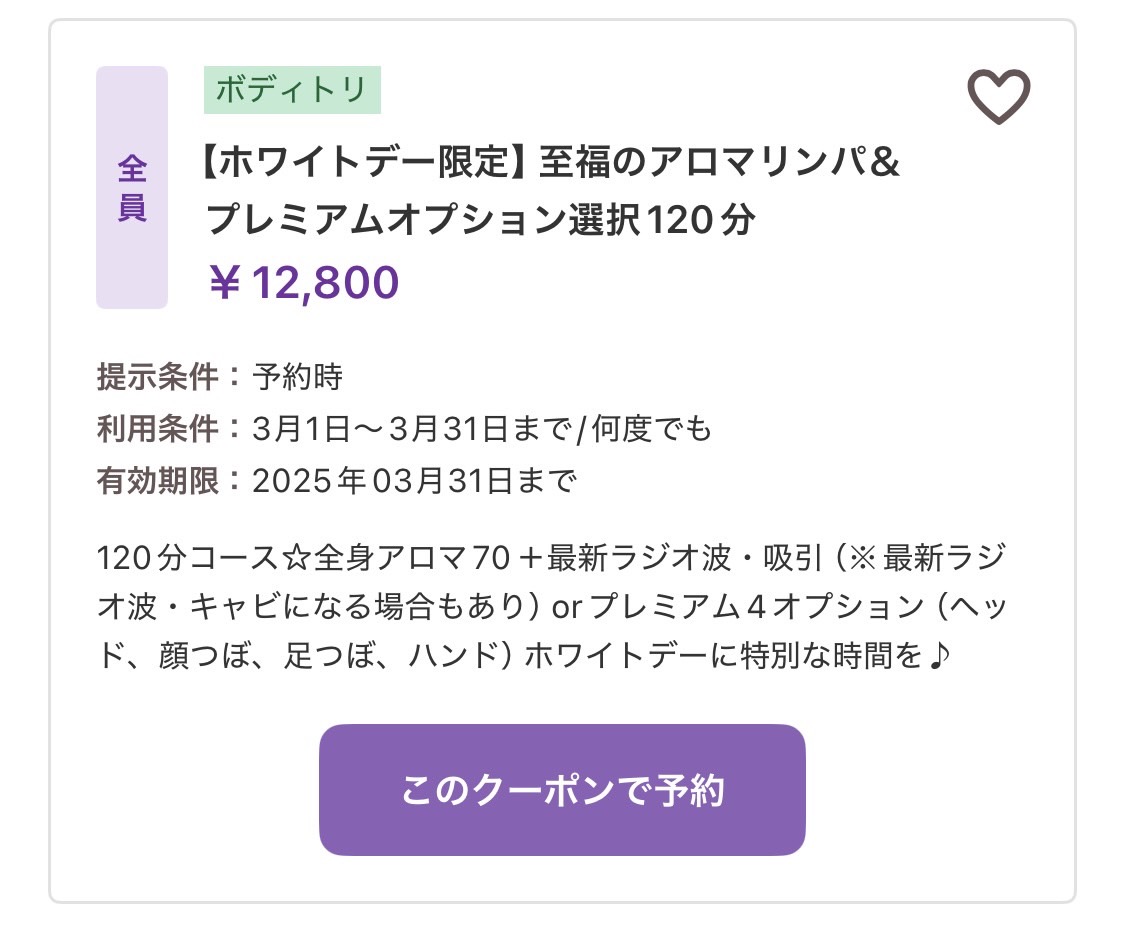Viewport: 1125px width, 928px height.
Task: Click the 120分コース description first line
Action: pos(551,558)
